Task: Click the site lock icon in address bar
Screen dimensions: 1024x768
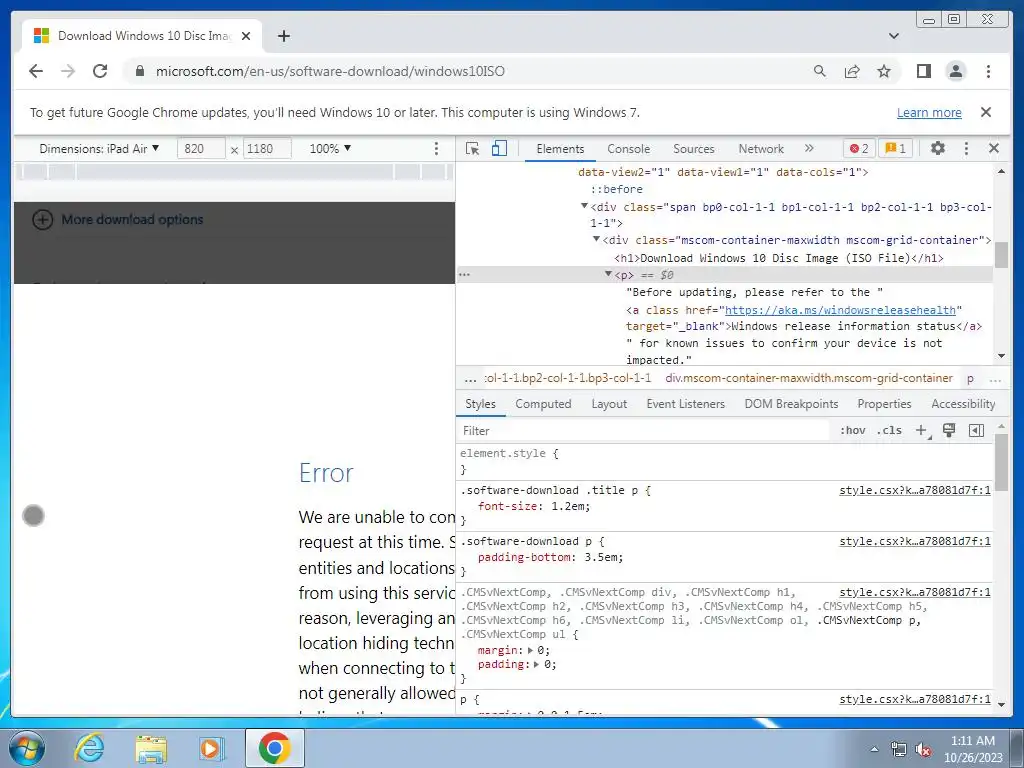Action: click(x=140, y=71)
